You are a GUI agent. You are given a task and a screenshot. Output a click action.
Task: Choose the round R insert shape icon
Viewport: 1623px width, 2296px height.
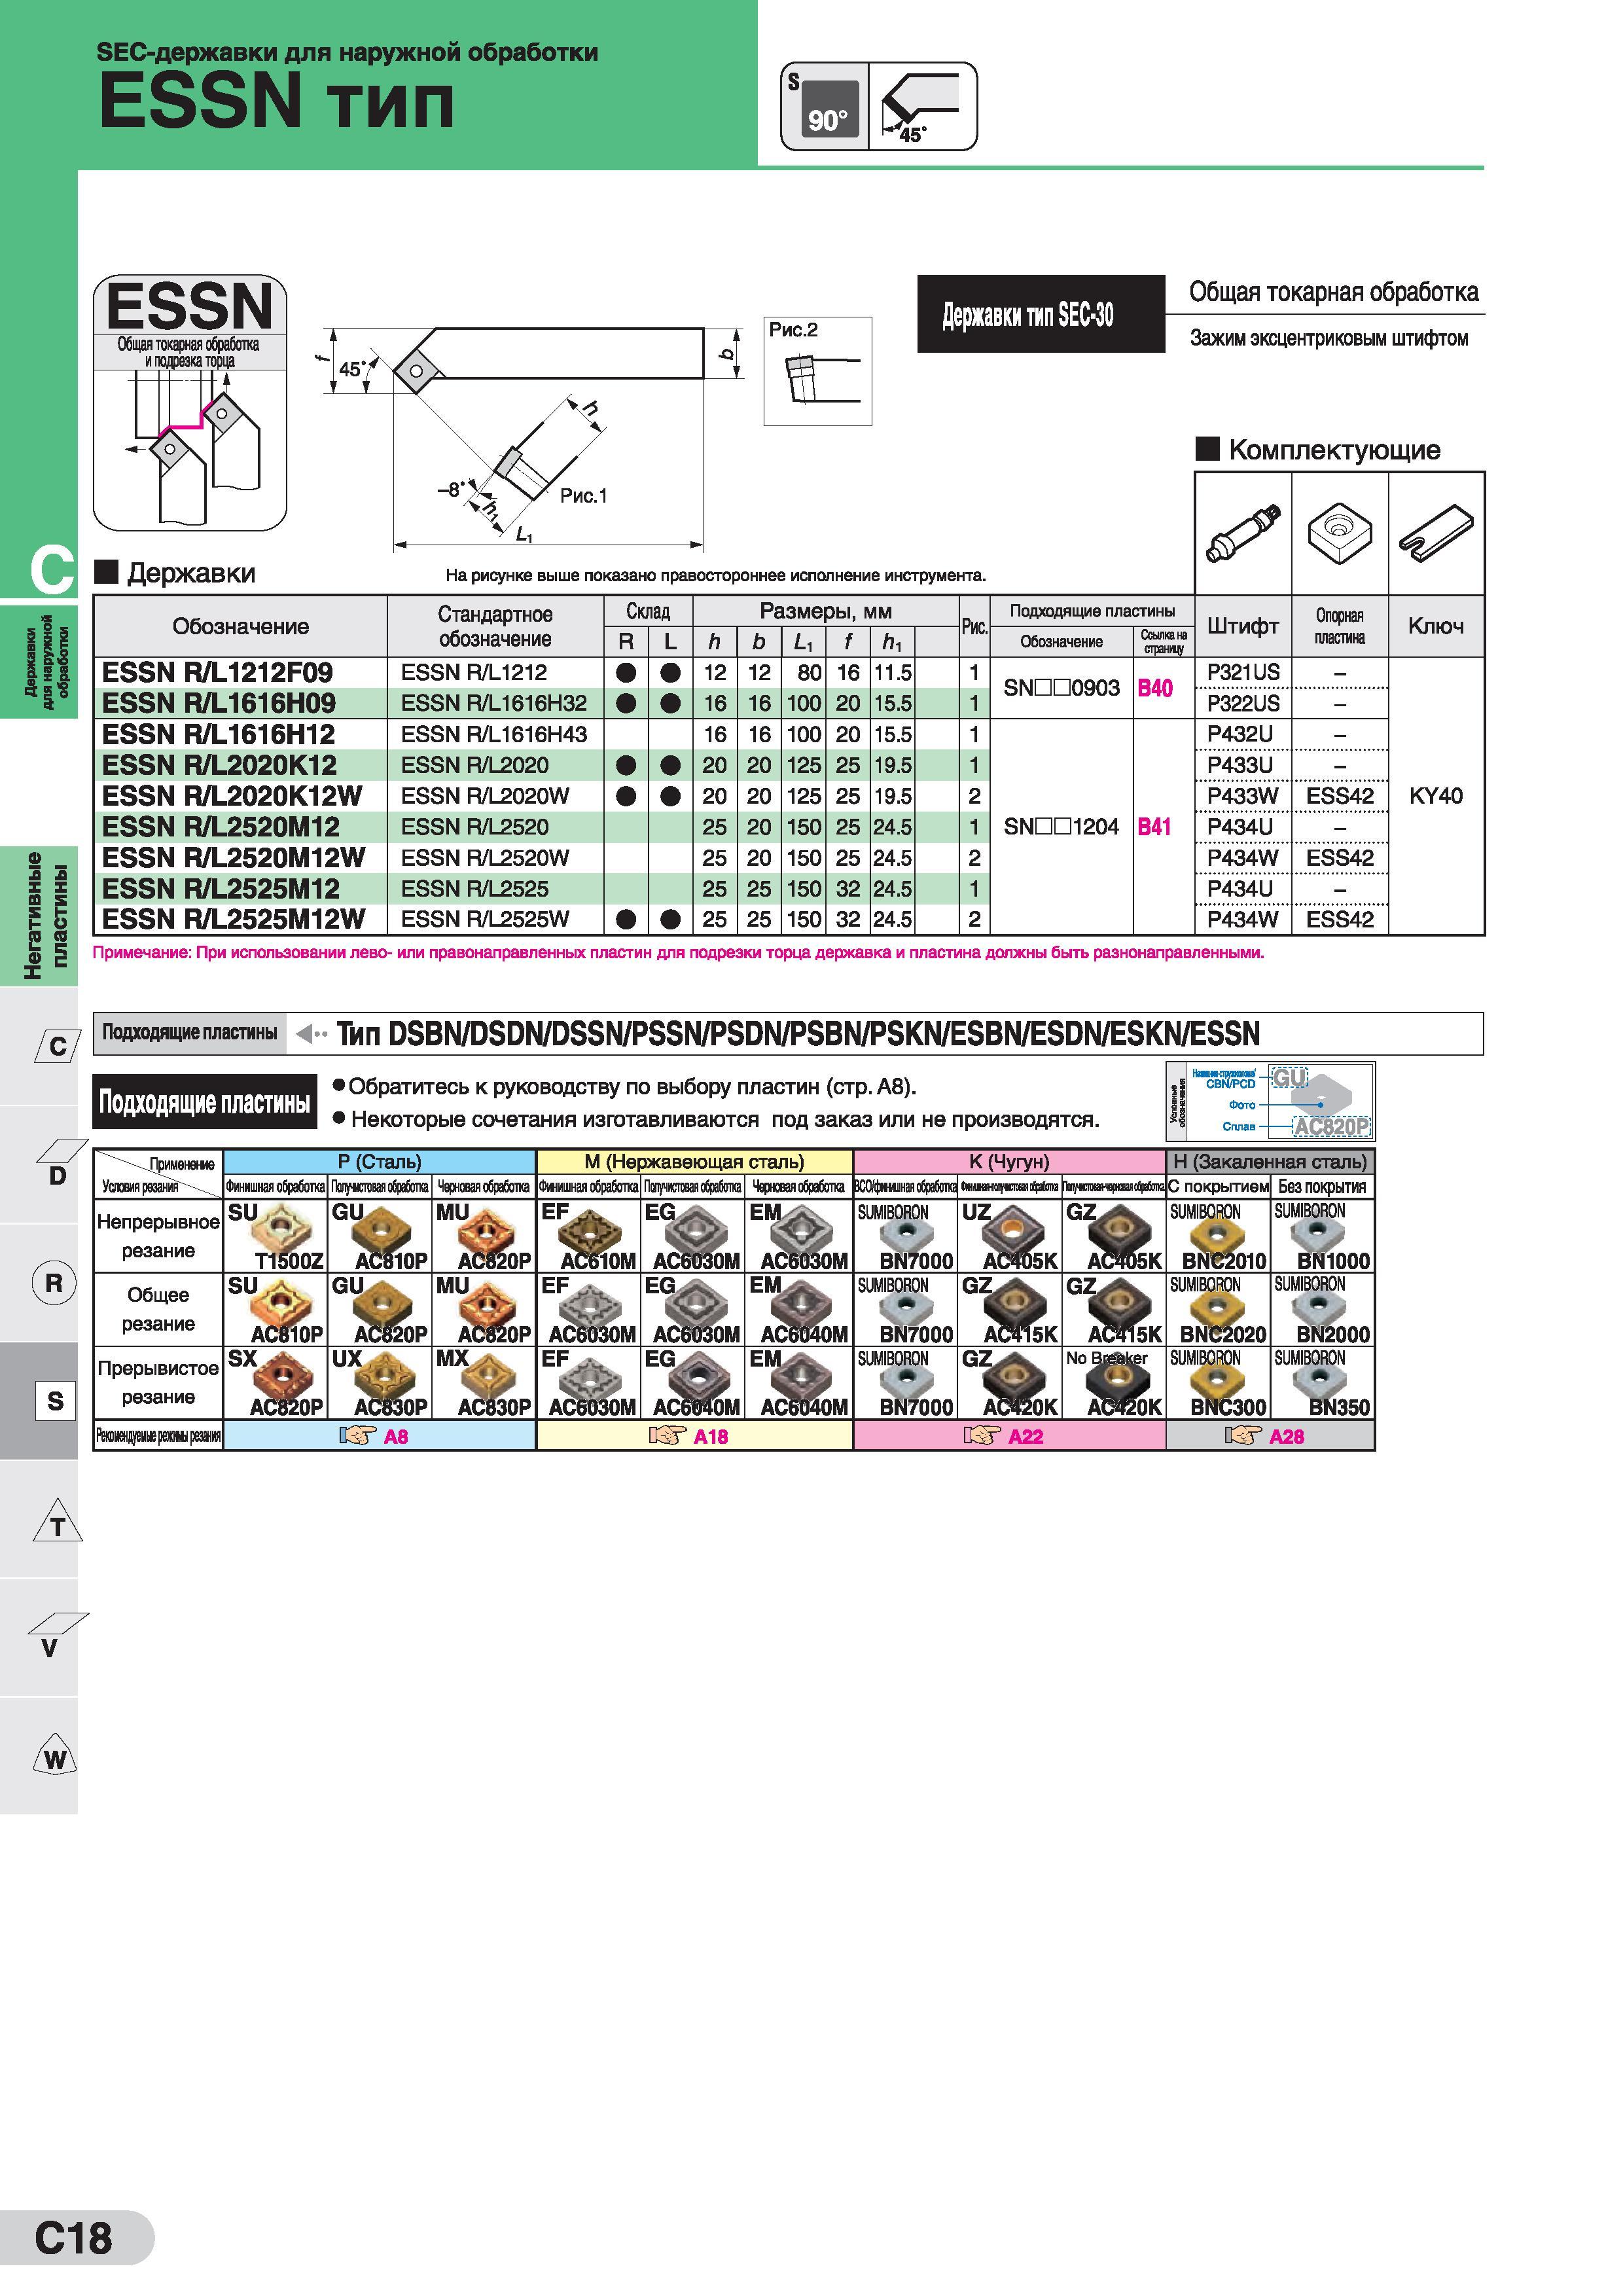[x=54, y=1282]
